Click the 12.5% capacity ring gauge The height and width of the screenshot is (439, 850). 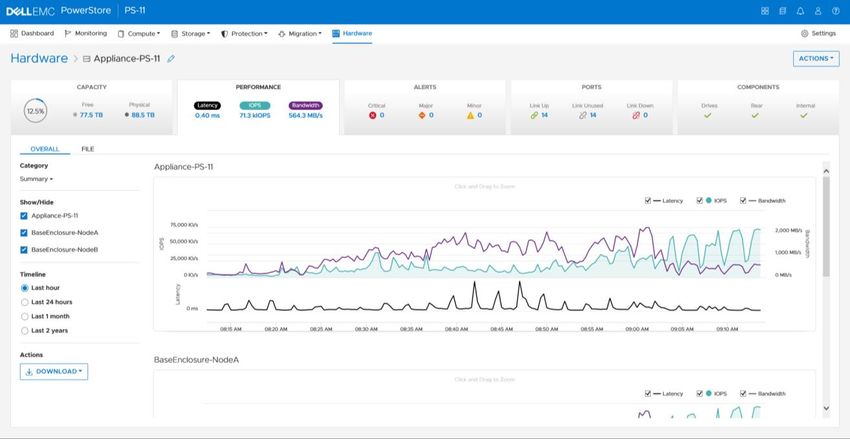[35, 111]
